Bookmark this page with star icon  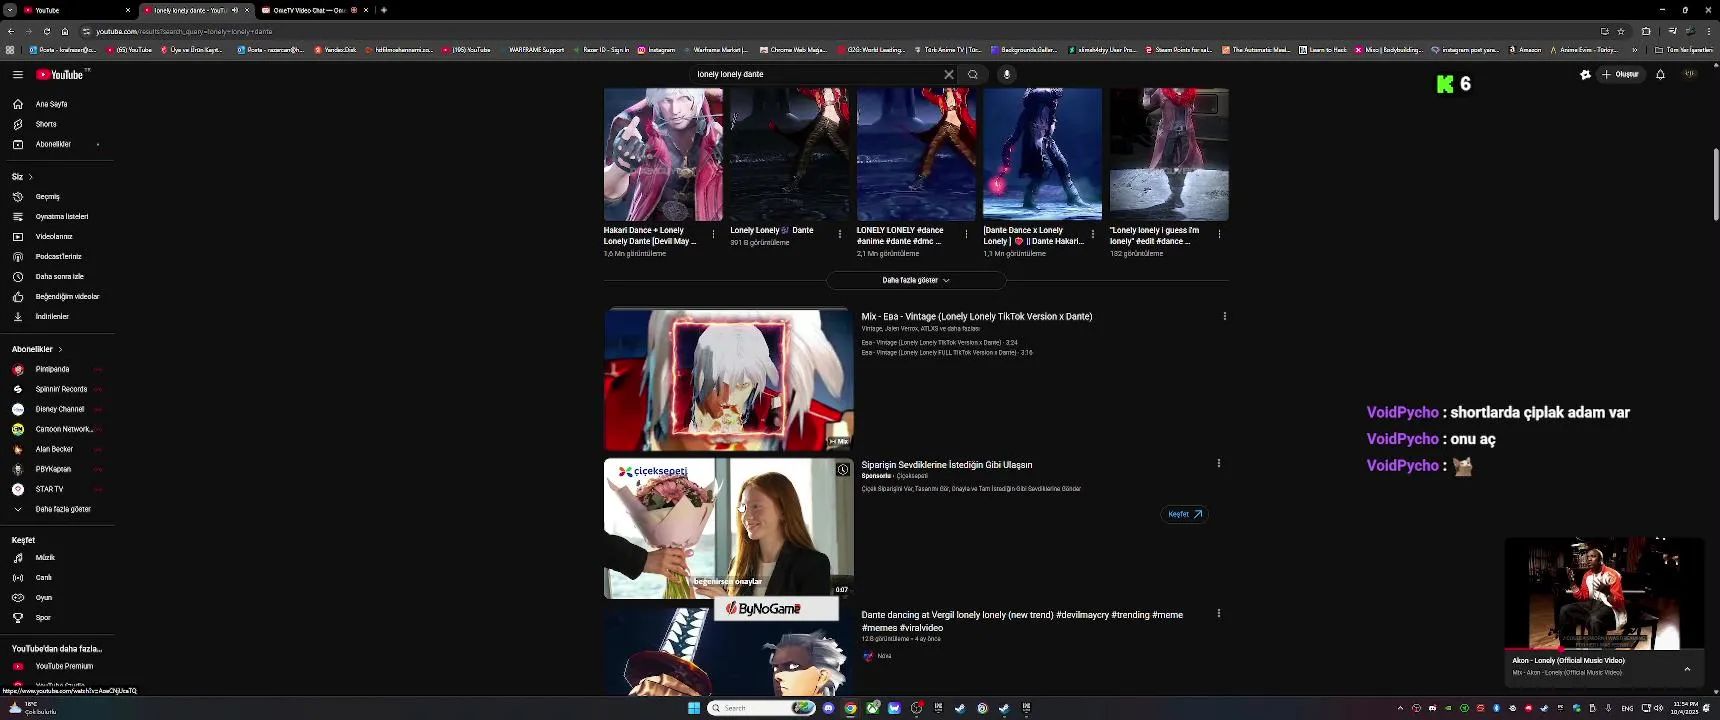(x=1621, y=31)
